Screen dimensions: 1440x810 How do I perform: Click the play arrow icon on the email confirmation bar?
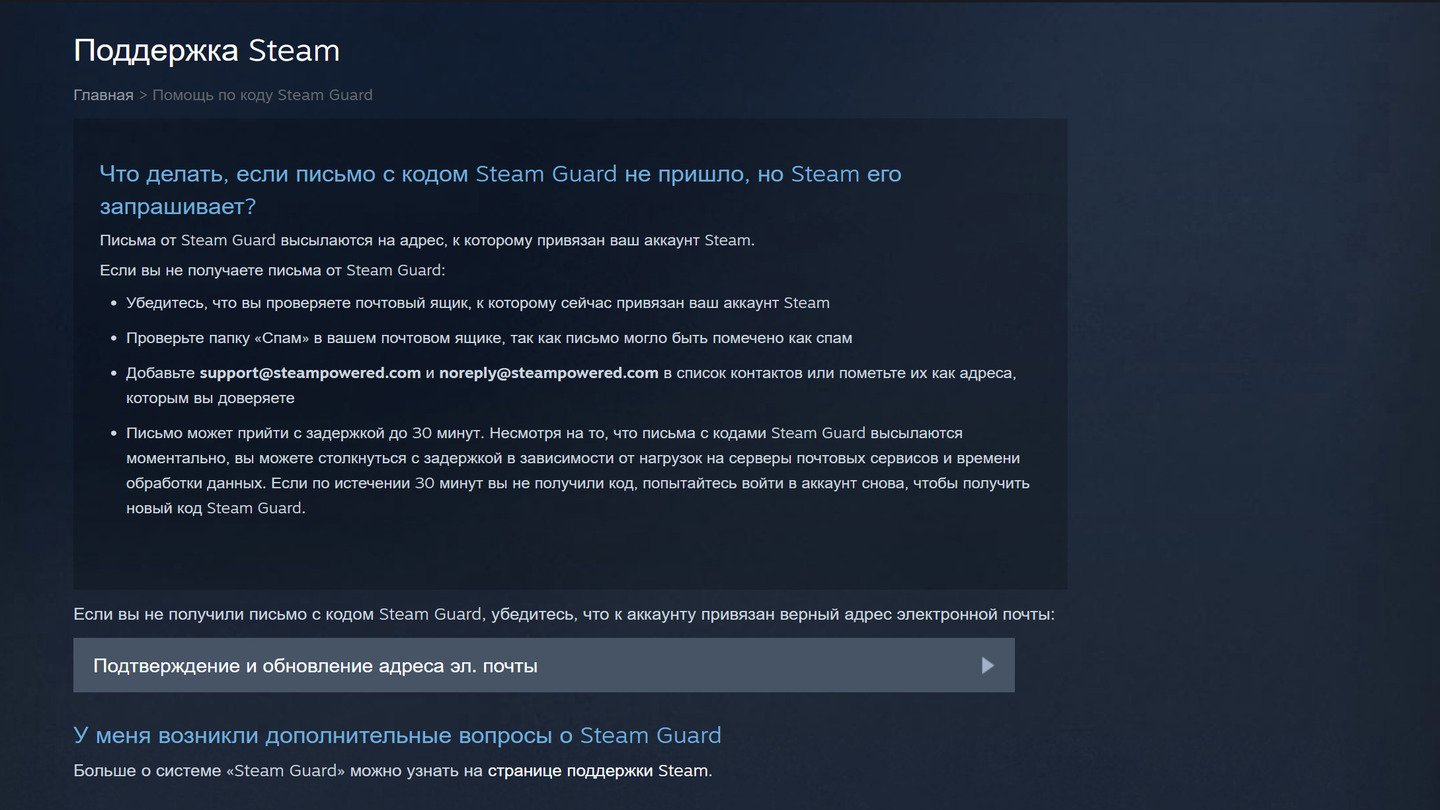[x=988, y=665]
